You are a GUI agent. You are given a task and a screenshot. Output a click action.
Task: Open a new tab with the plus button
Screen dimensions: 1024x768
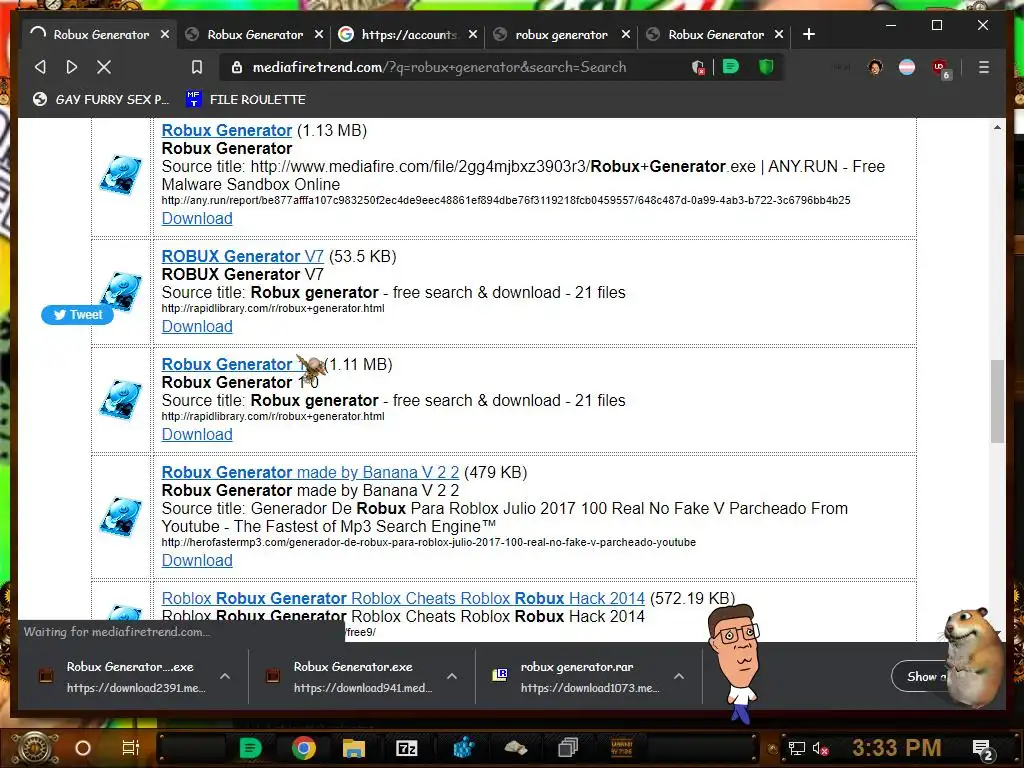808,34
